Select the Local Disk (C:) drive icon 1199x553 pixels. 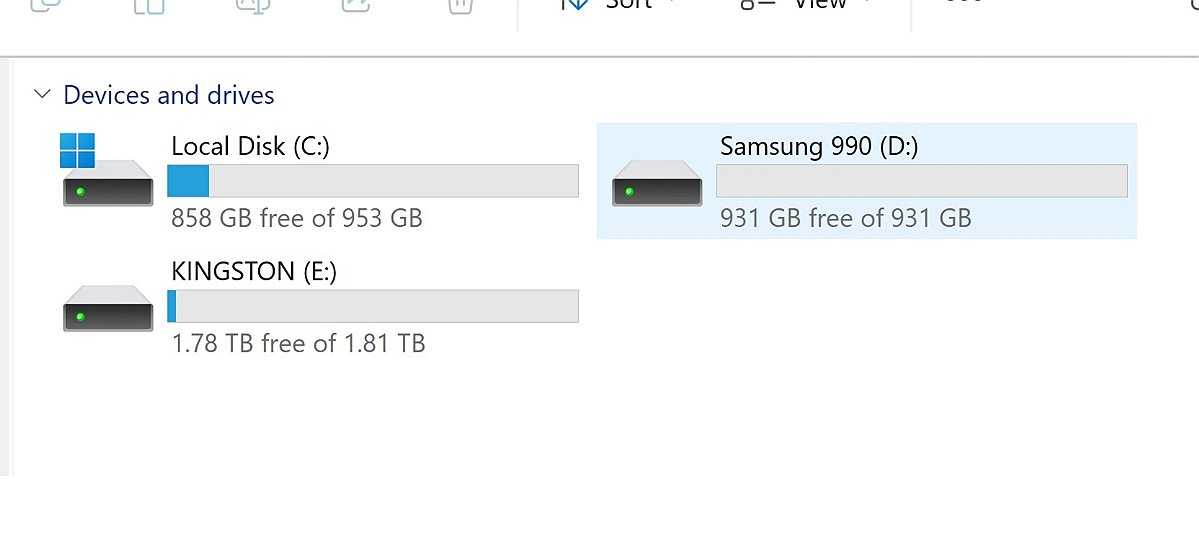108,171
